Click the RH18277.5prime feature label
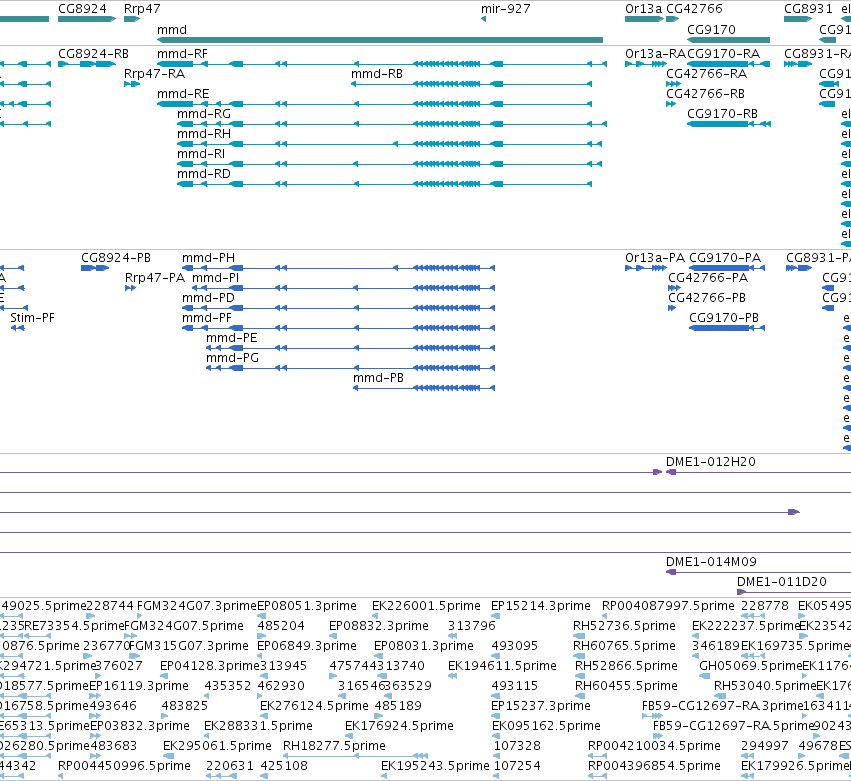Screen dimensions: 851x781 tap(334, 746)
